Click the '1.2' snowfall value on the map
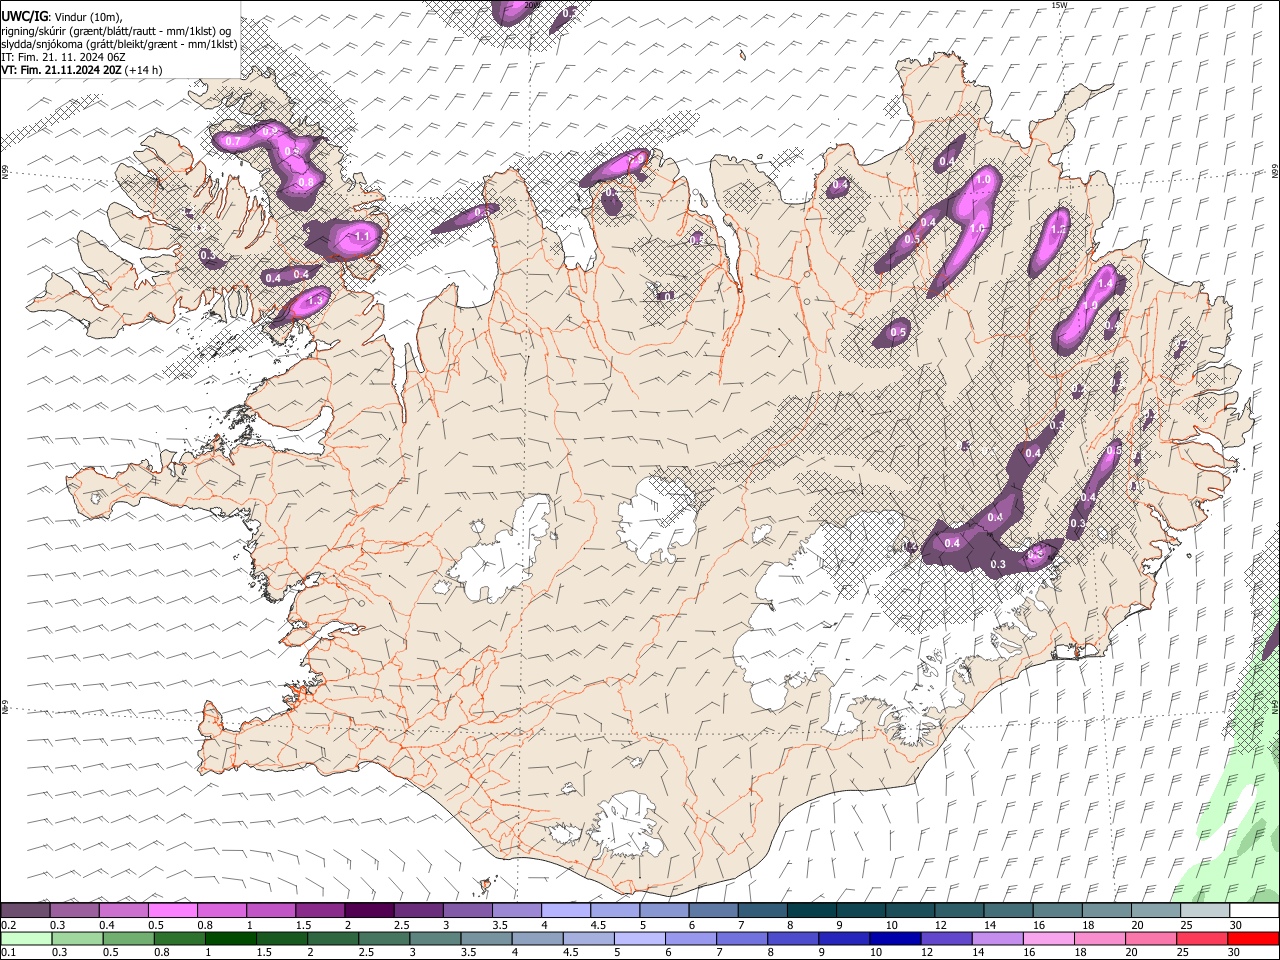Viewport: 1280px width, 960px height. tap(1059, 229)
